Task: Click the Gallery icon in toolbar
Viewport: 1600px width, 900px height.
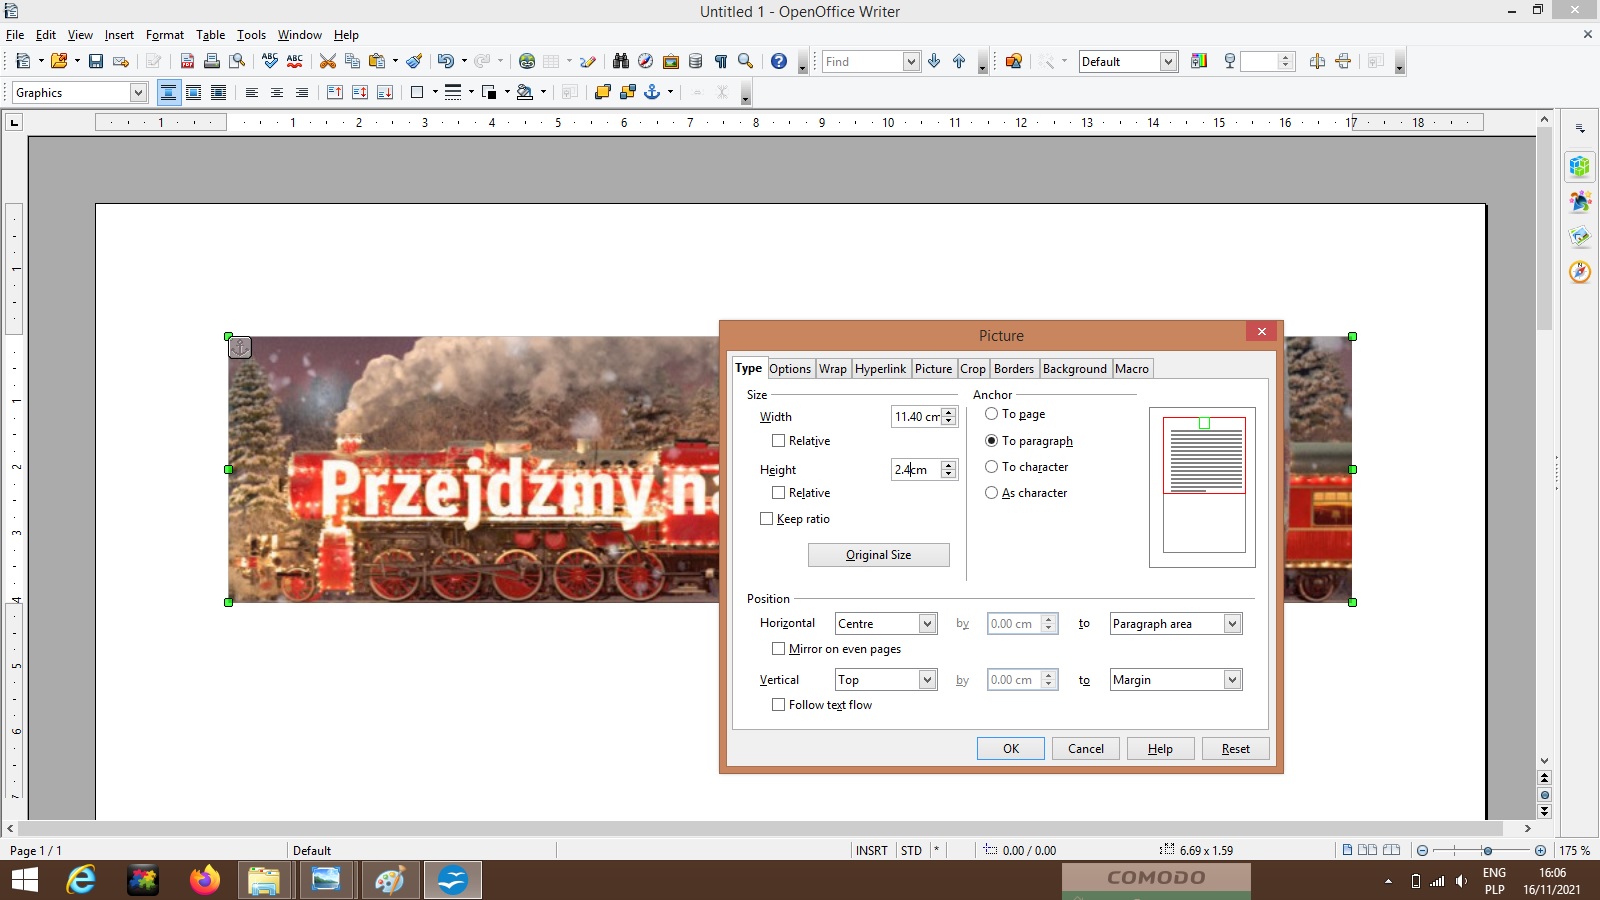Action: point(671,62)
